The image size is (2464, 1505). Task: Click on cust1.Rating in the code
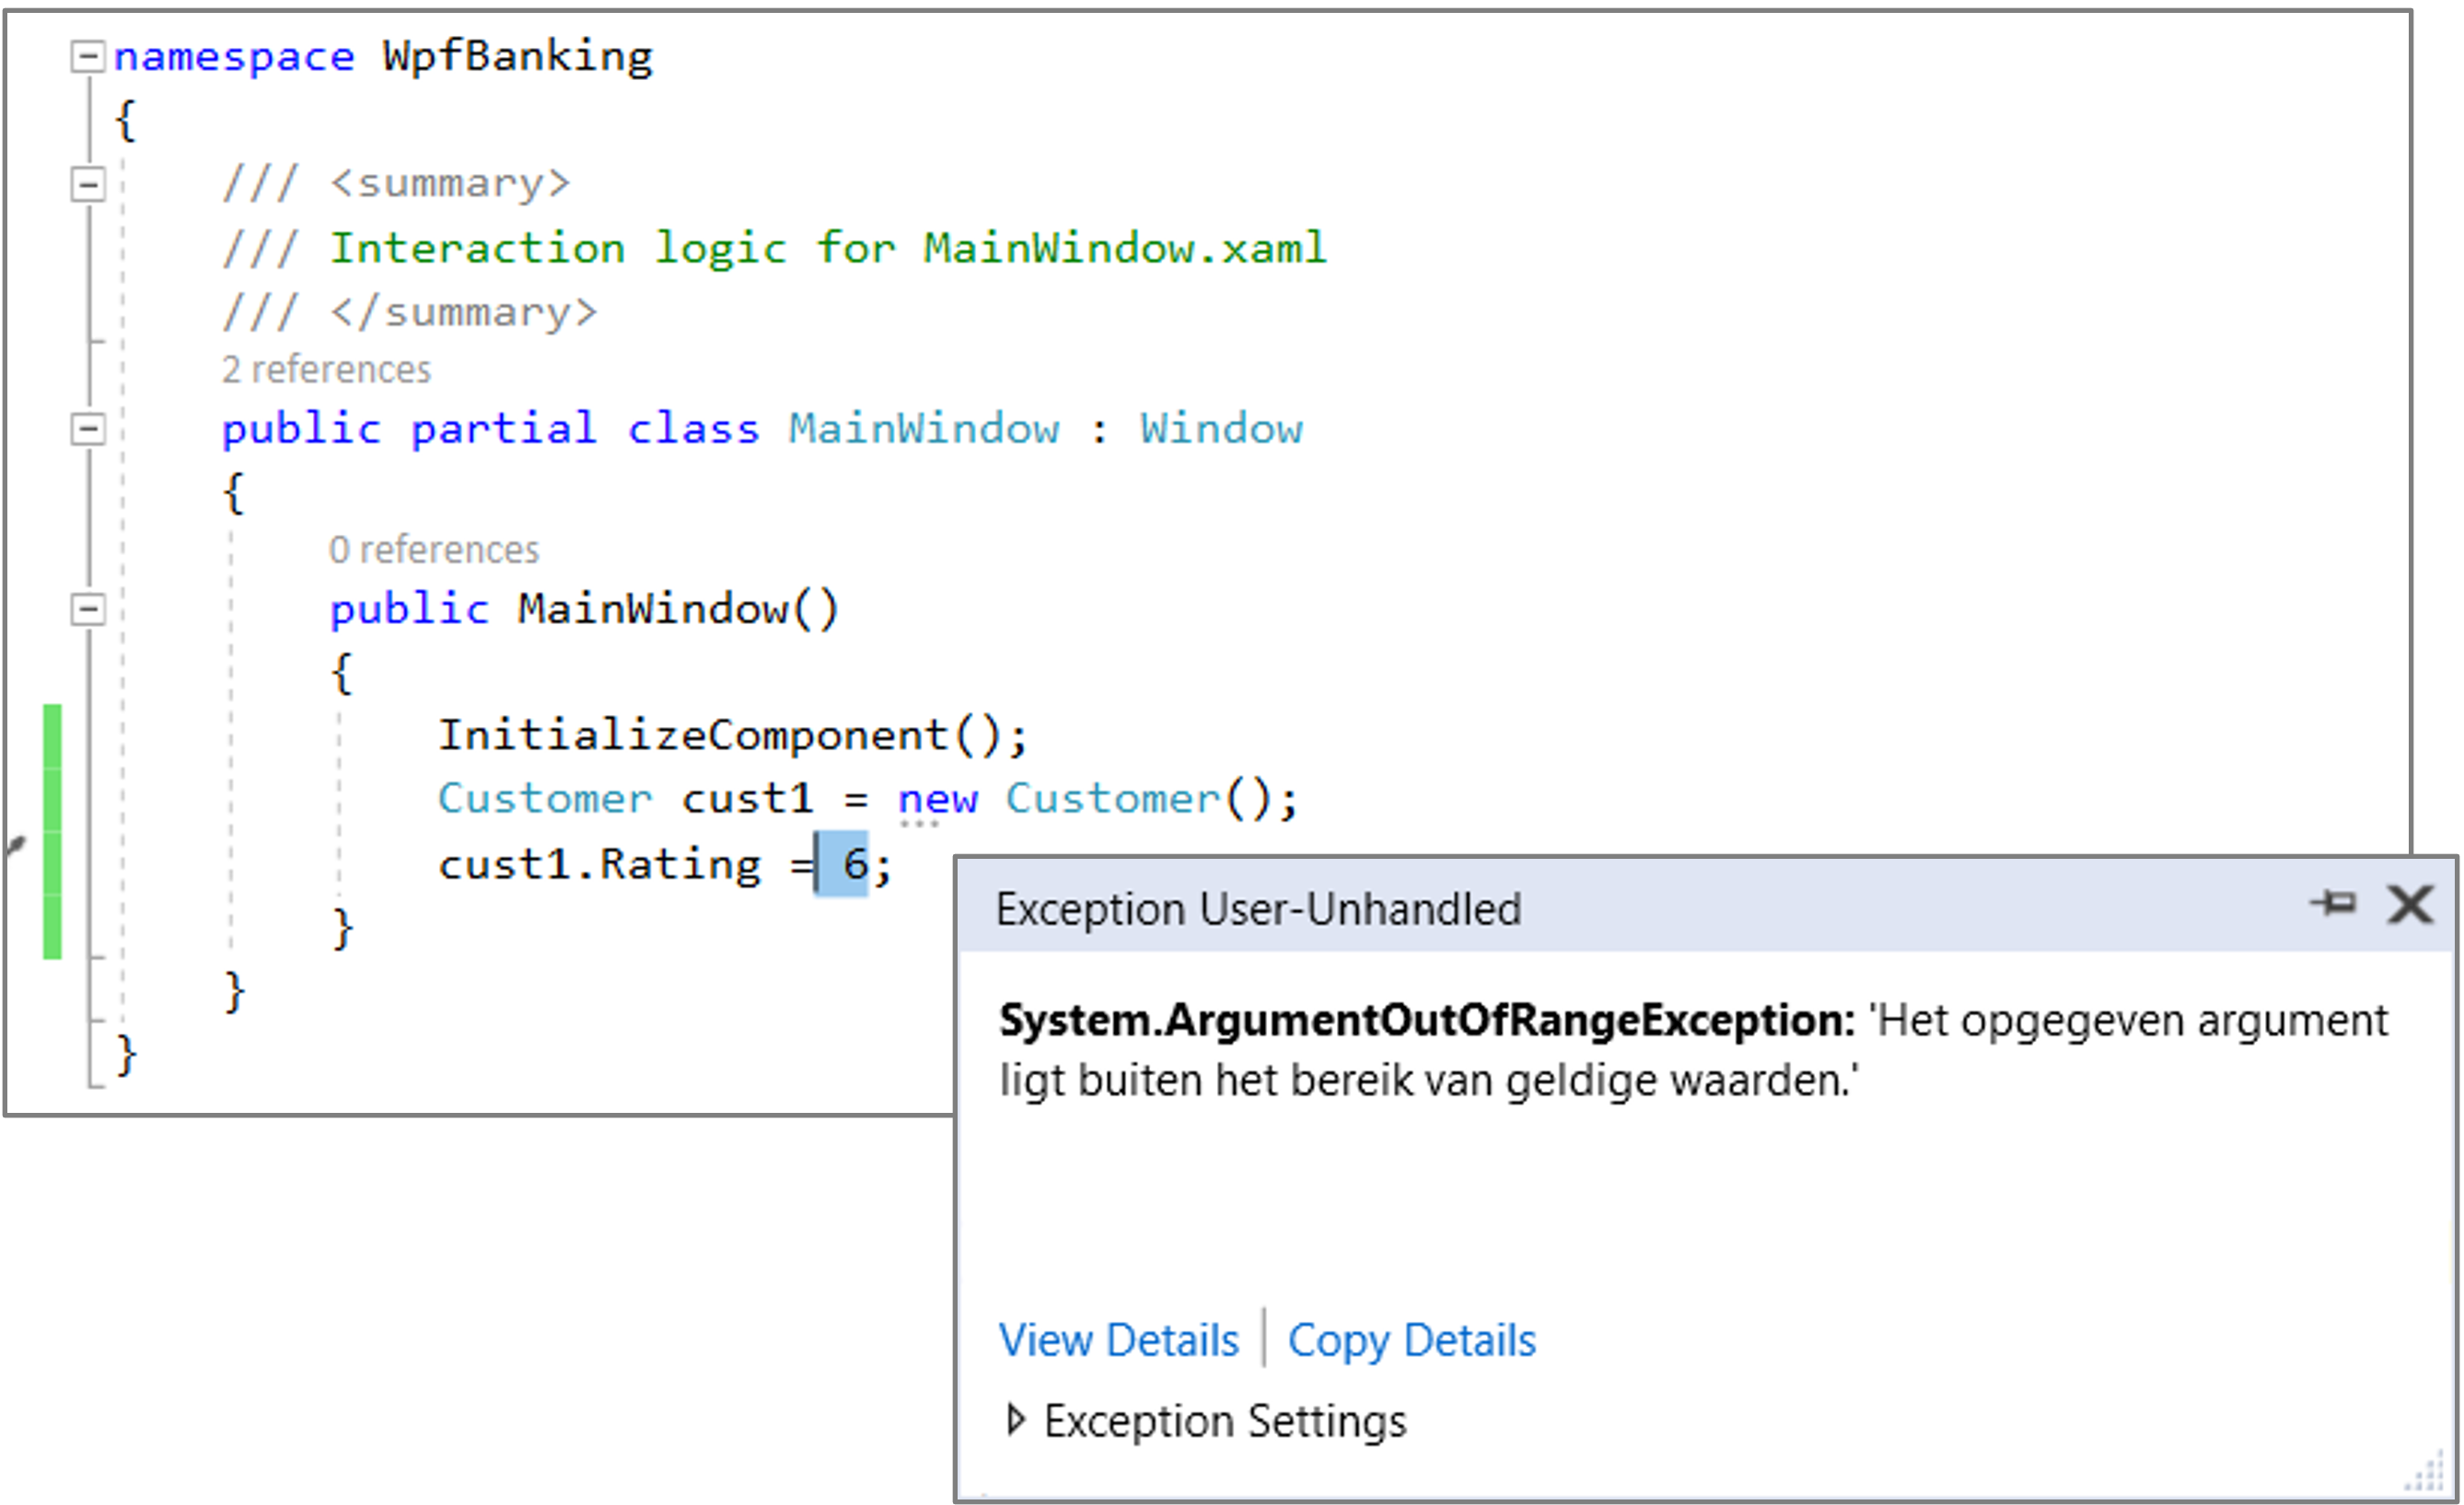[599, 864]
